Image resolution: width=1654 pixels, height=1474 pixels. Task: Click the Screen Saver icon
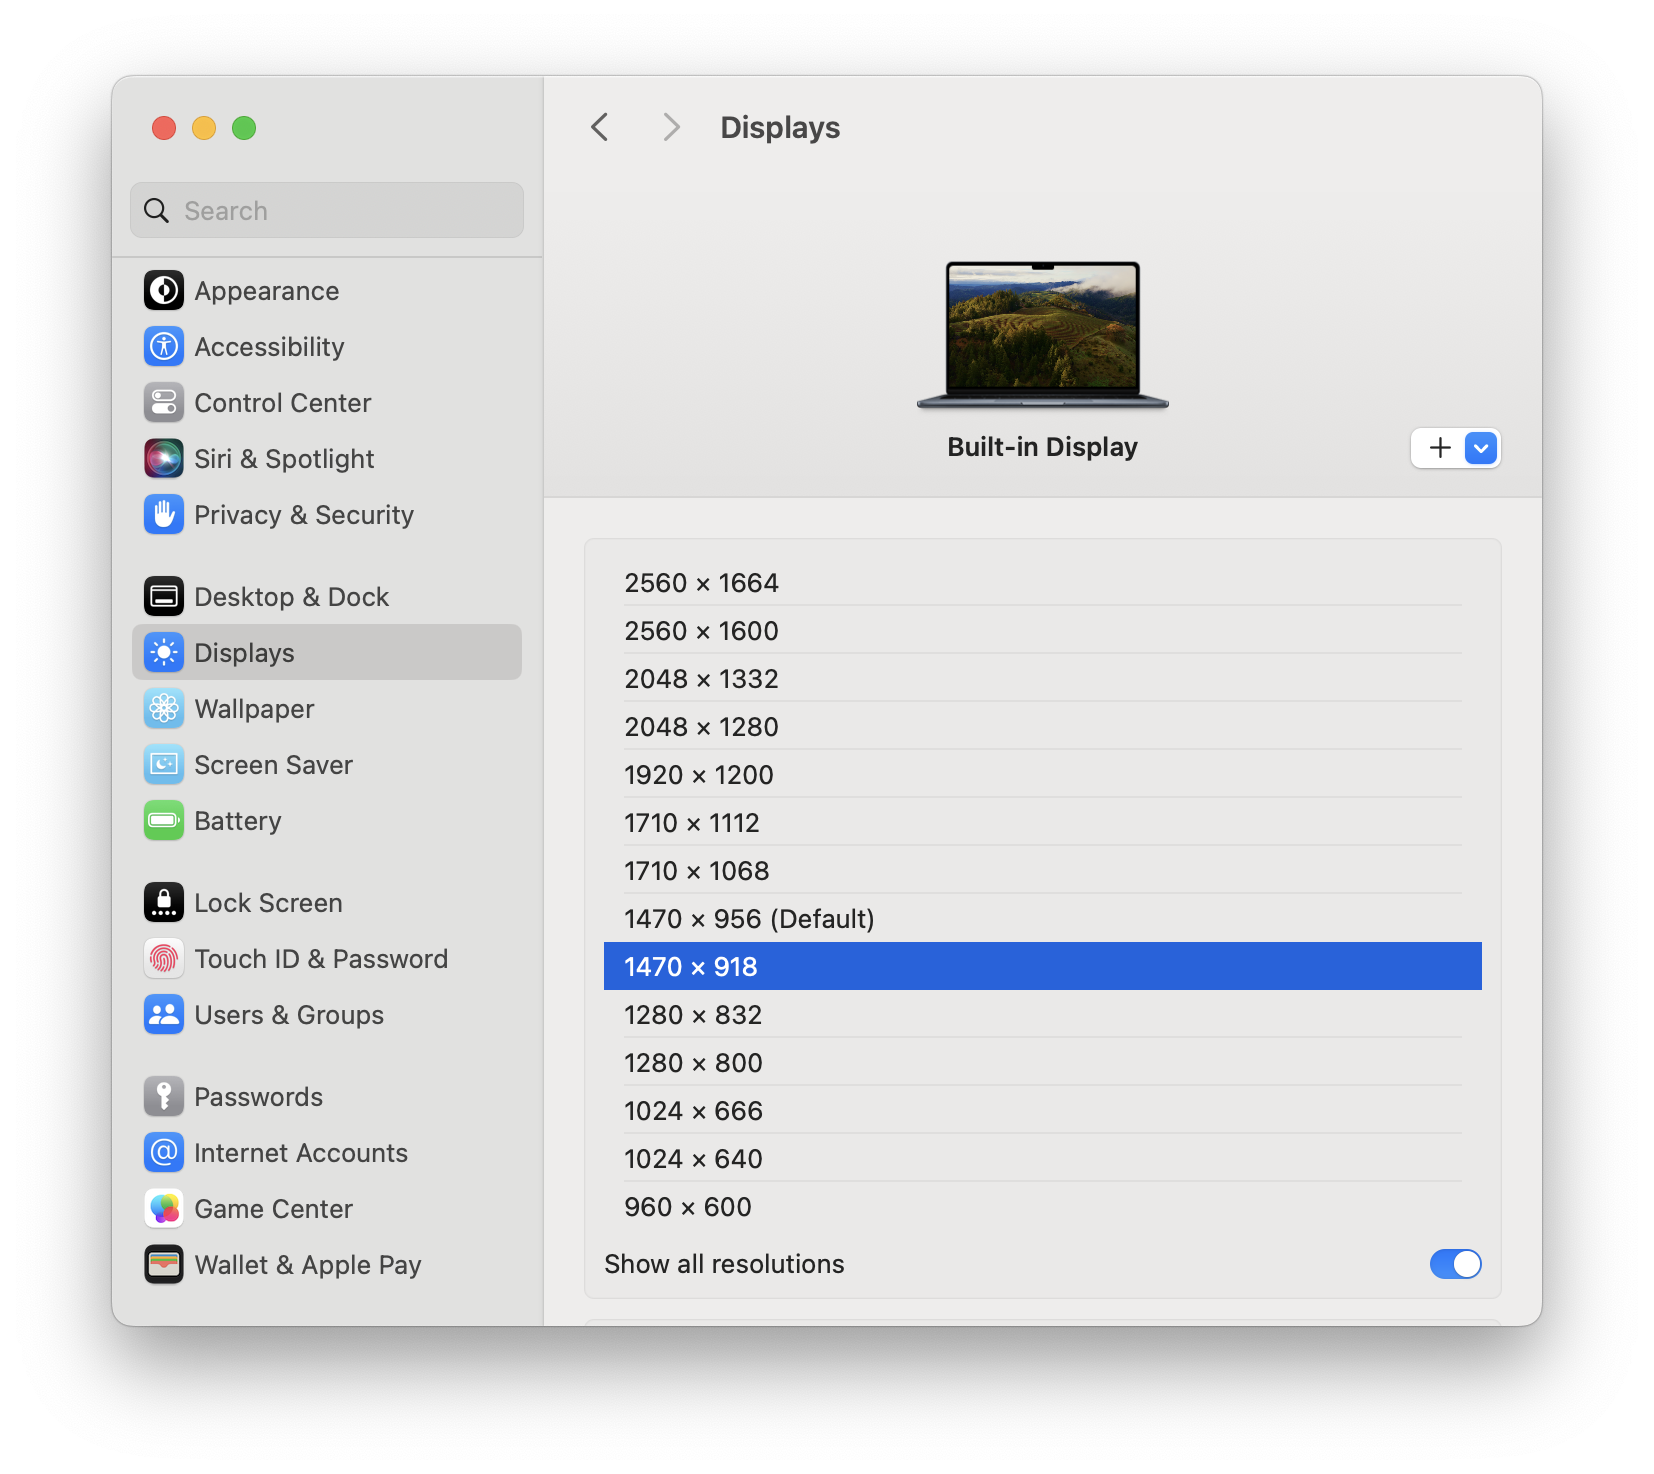(x=164, y=765)
